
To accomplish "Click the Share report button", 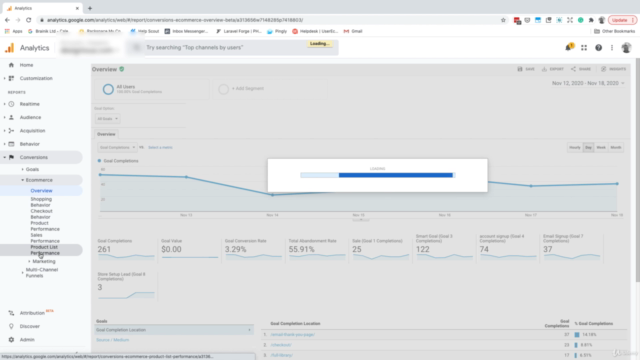I will tap(581, 69).
